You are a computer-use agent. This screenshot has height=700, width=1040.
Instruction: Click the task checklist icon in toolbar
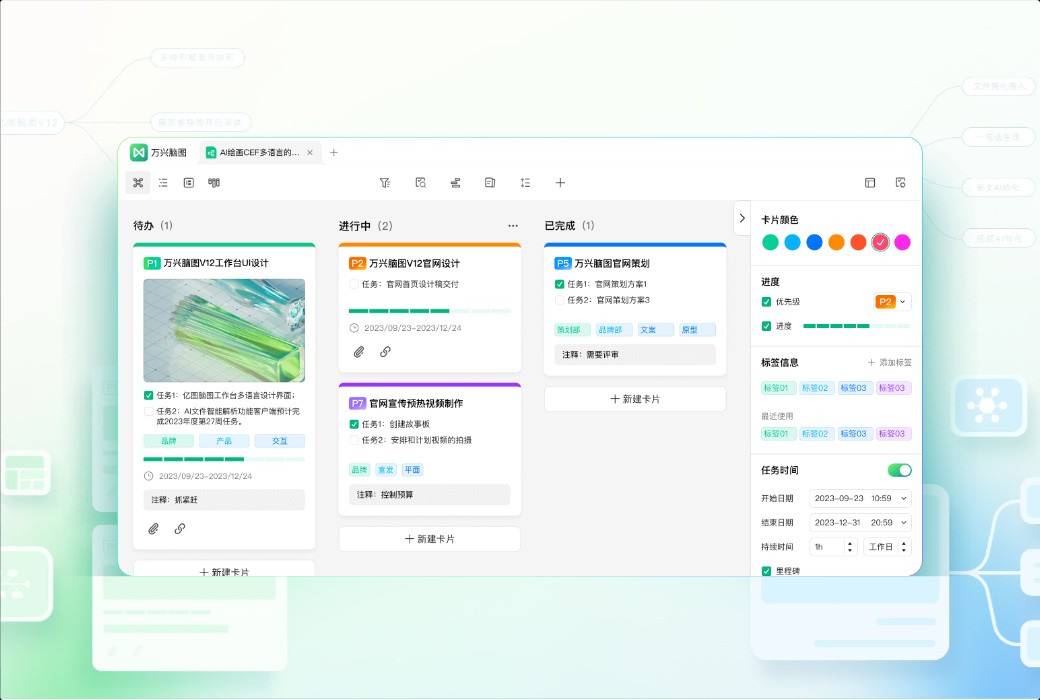point(524,182)
